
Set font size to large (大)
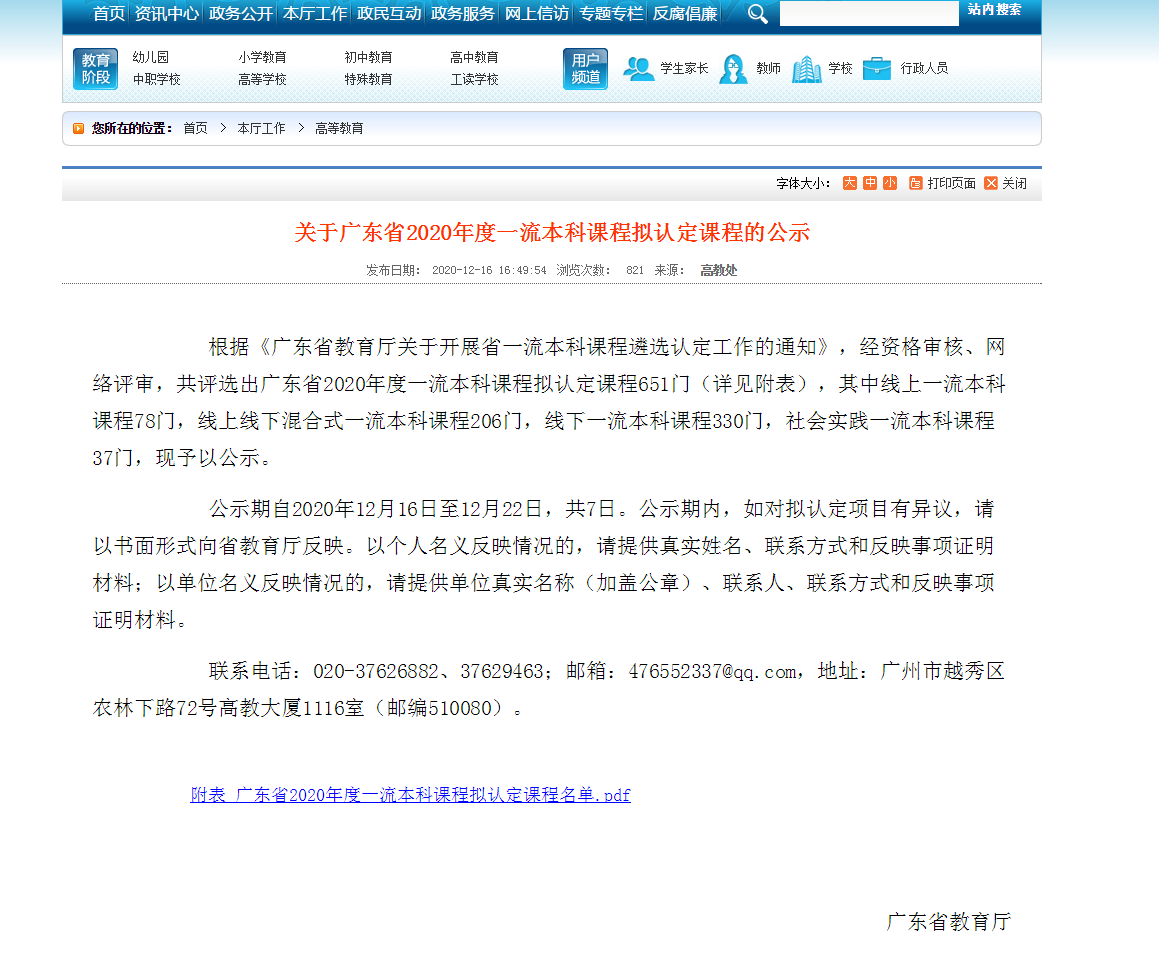[x=850, y=183]
